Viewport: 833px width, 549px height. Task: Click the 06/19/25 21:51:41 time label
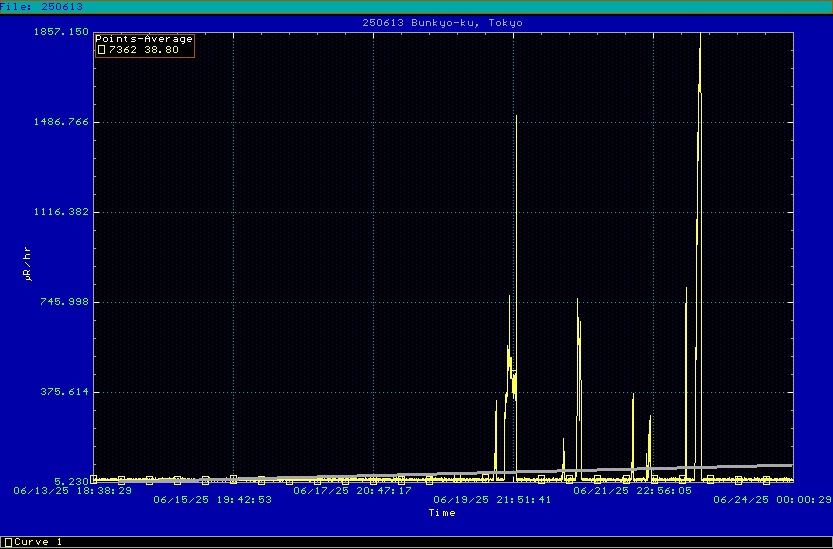click(492, 501)
